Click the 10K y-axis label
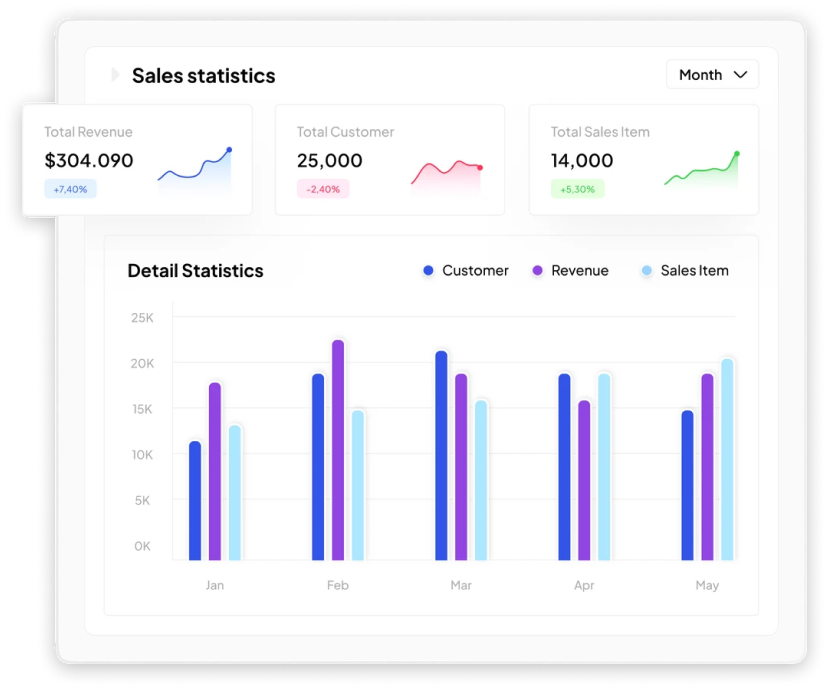 pos(142,455)
